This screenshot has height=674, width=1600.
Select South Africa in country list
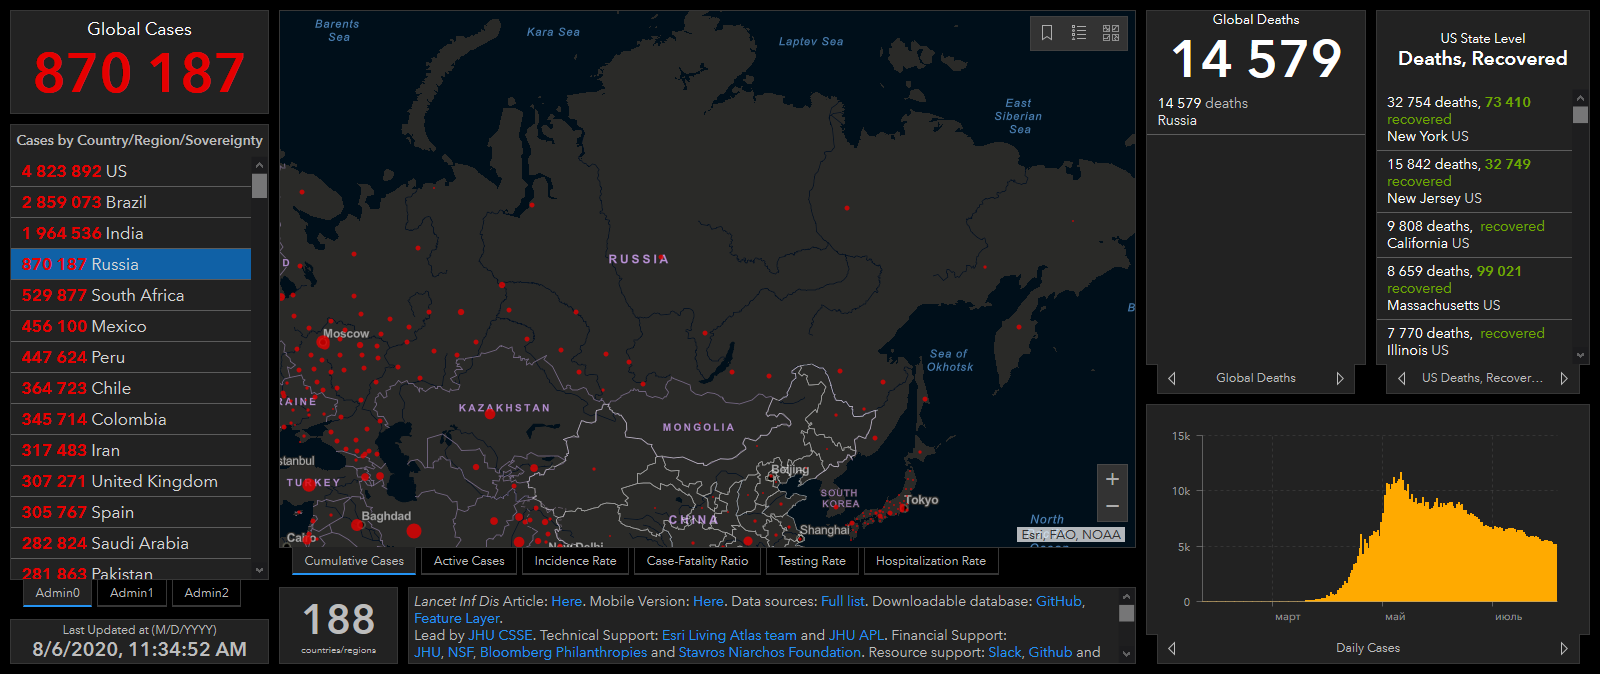point(131,295)
